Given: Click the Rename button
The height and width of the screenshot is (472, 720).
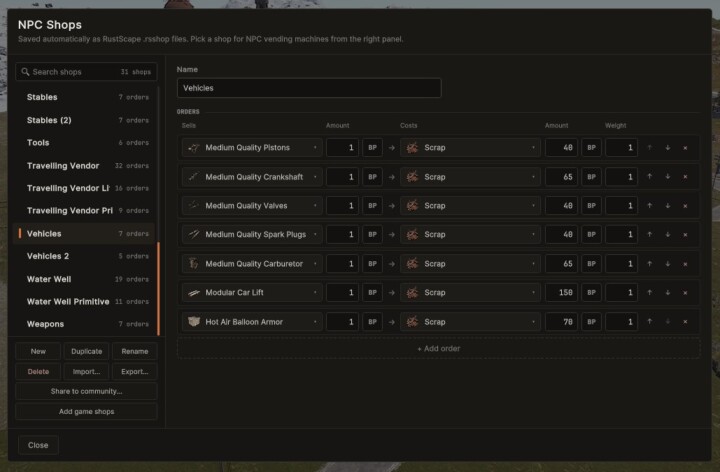Looking at the screenshot, I should [135, 351].
